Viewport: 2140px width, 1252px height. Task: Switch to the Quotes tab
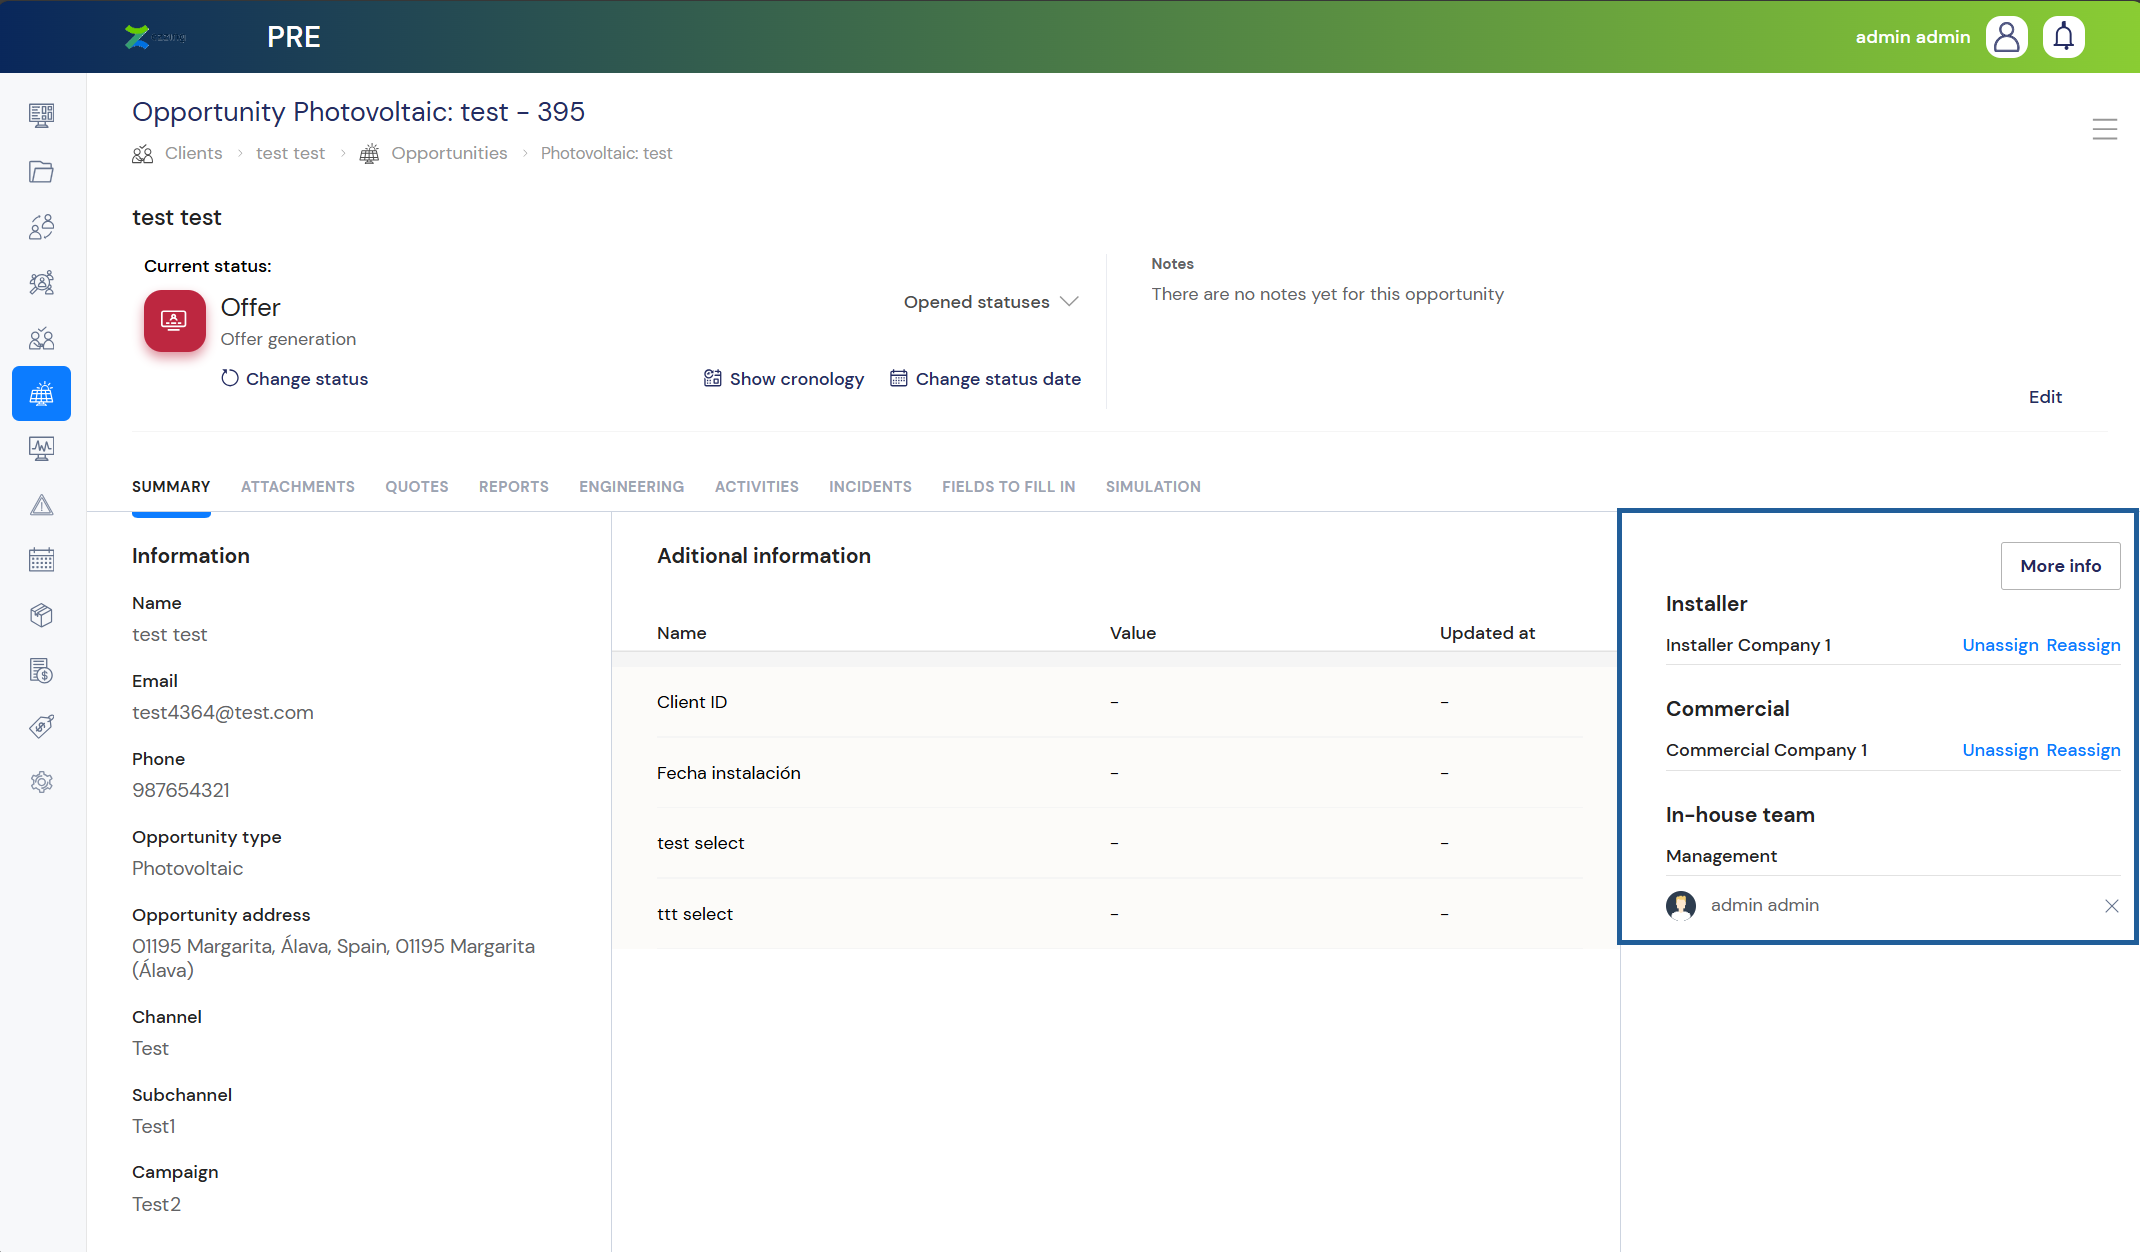[x=417, y=487]
